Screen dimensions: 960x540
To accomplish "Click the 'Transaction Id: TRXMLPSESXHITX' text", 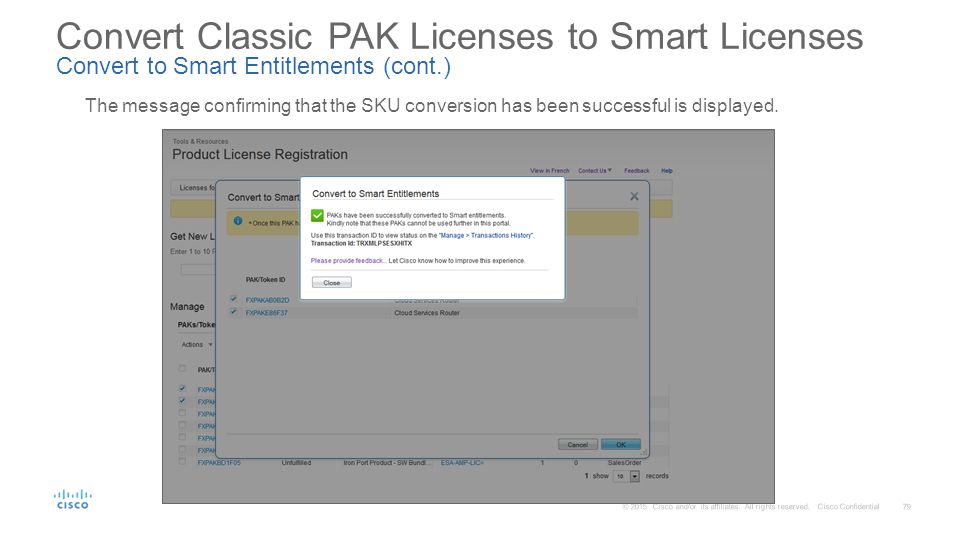I will [x=361, y=243].
